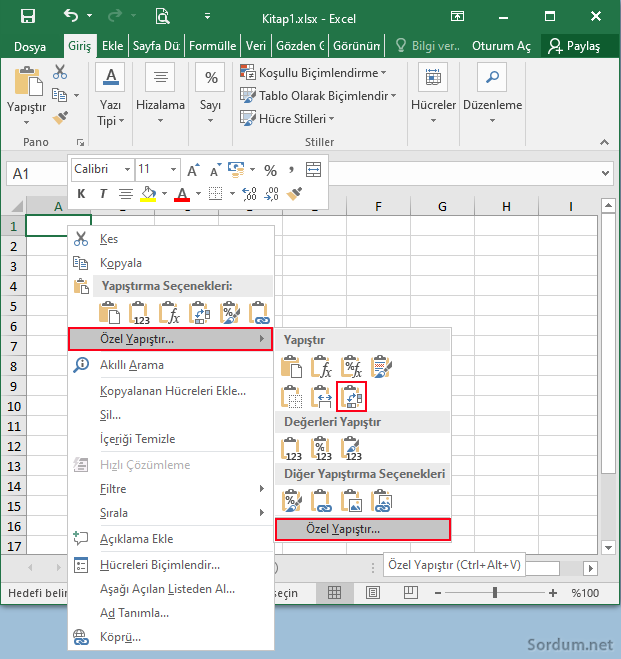Switch to Page Layout view in the status bar
Screen dimensions: 621x659
[373, 593]
